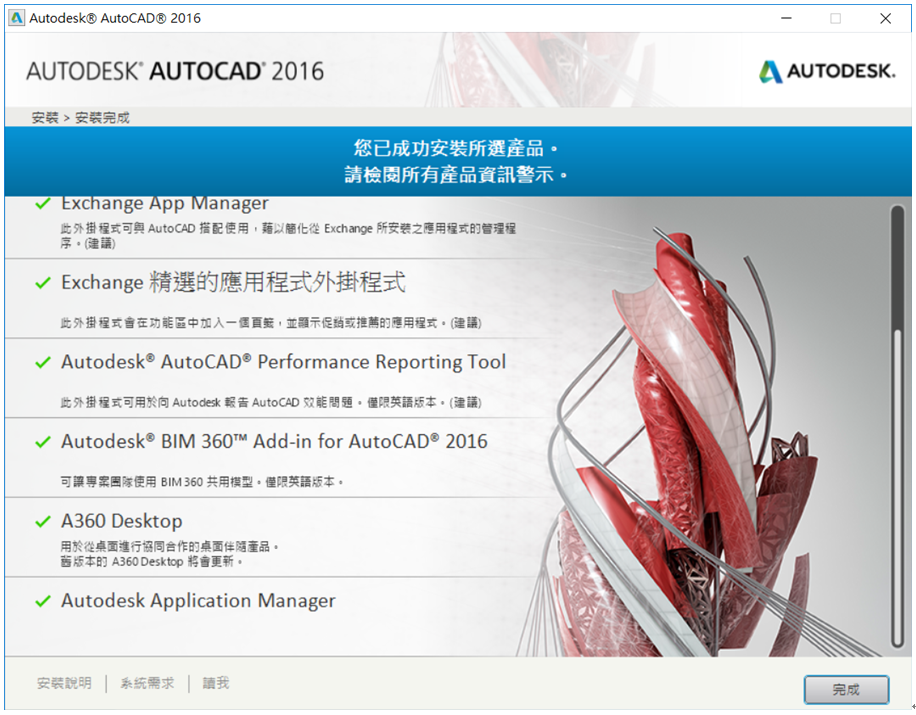This screenshot has height=715, width=916.
Task: Click the BIM 360 共用模型 description line
Action: click(x=202, y=482)
